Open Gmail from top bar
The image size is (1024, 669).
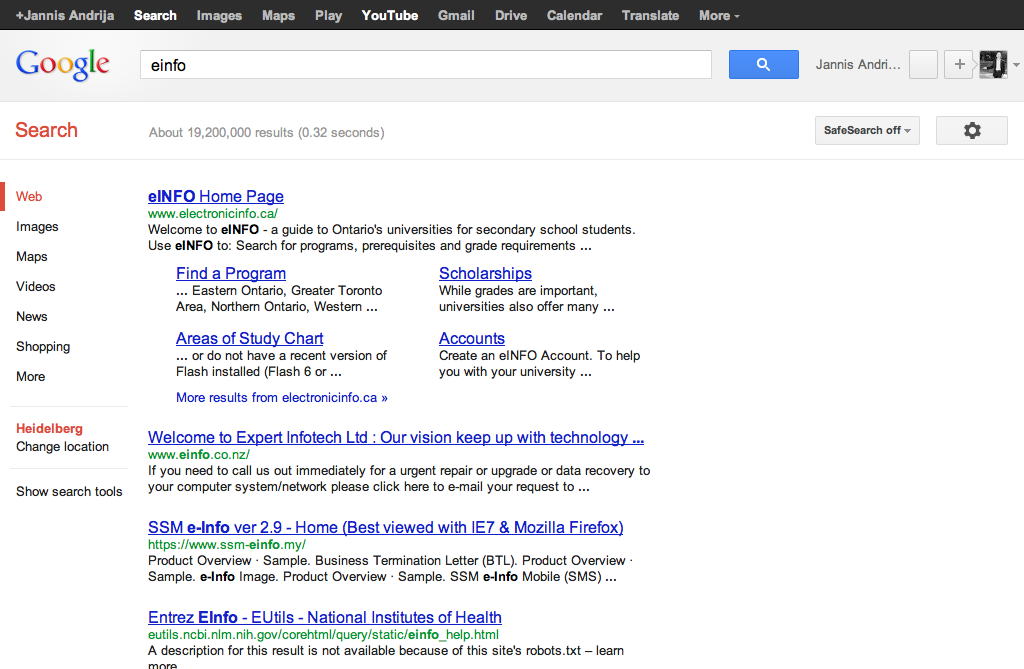pyautogui.click(x=456, y=15)
